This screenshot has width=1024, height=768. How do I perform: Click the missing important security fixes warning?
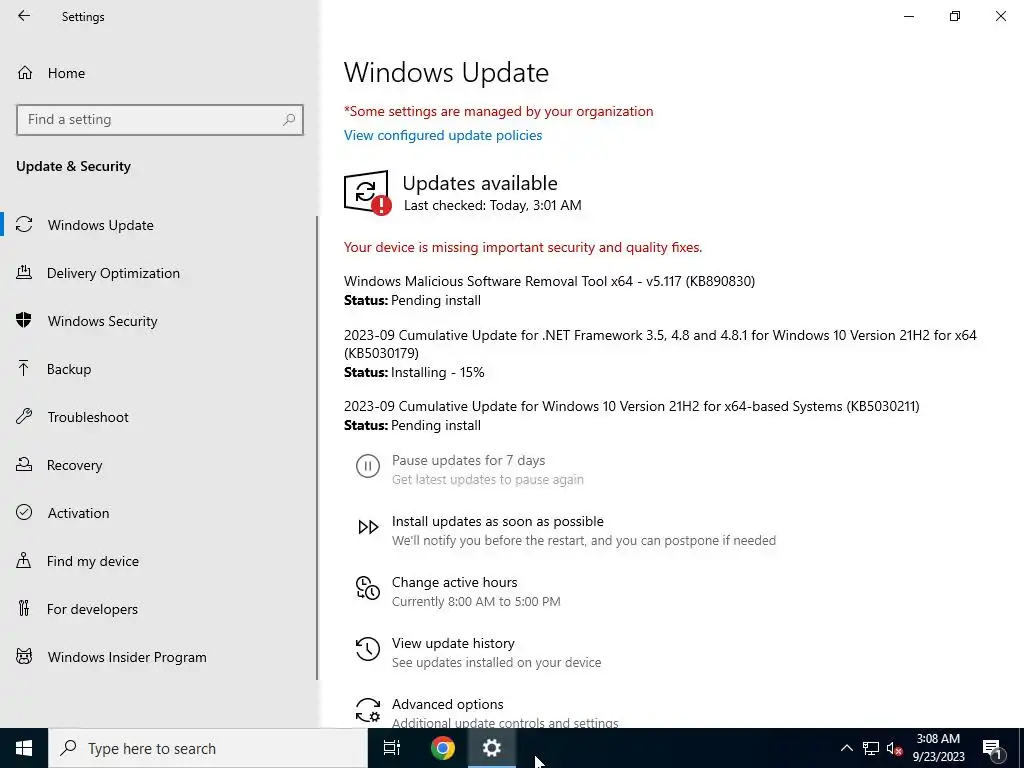(x=523, y=247)
